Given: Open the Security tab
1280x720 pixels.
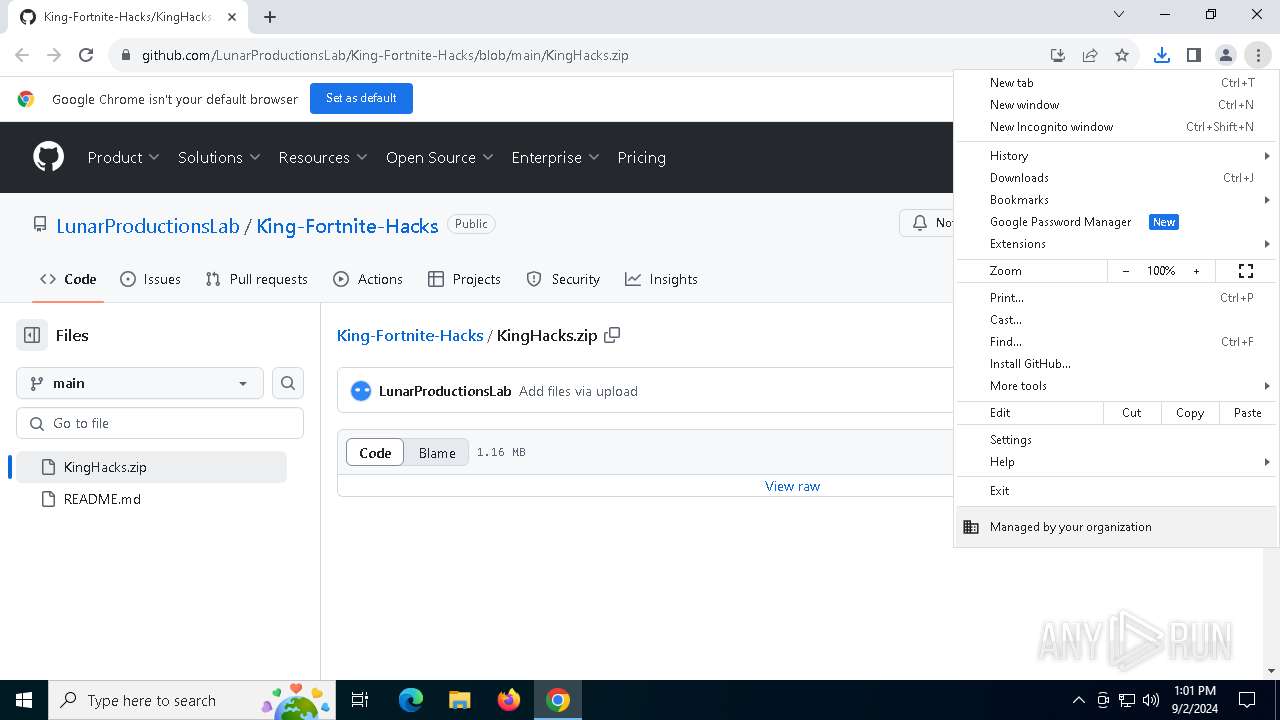Looking at the screenshot, I should pyautogui.click(x=563, y=279).
